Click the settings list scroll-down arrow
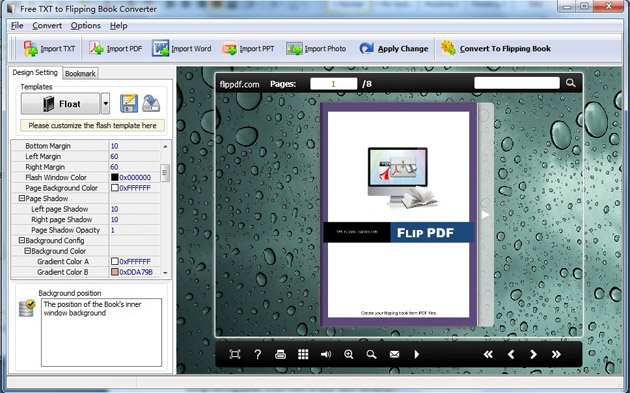 click(165, 273)
